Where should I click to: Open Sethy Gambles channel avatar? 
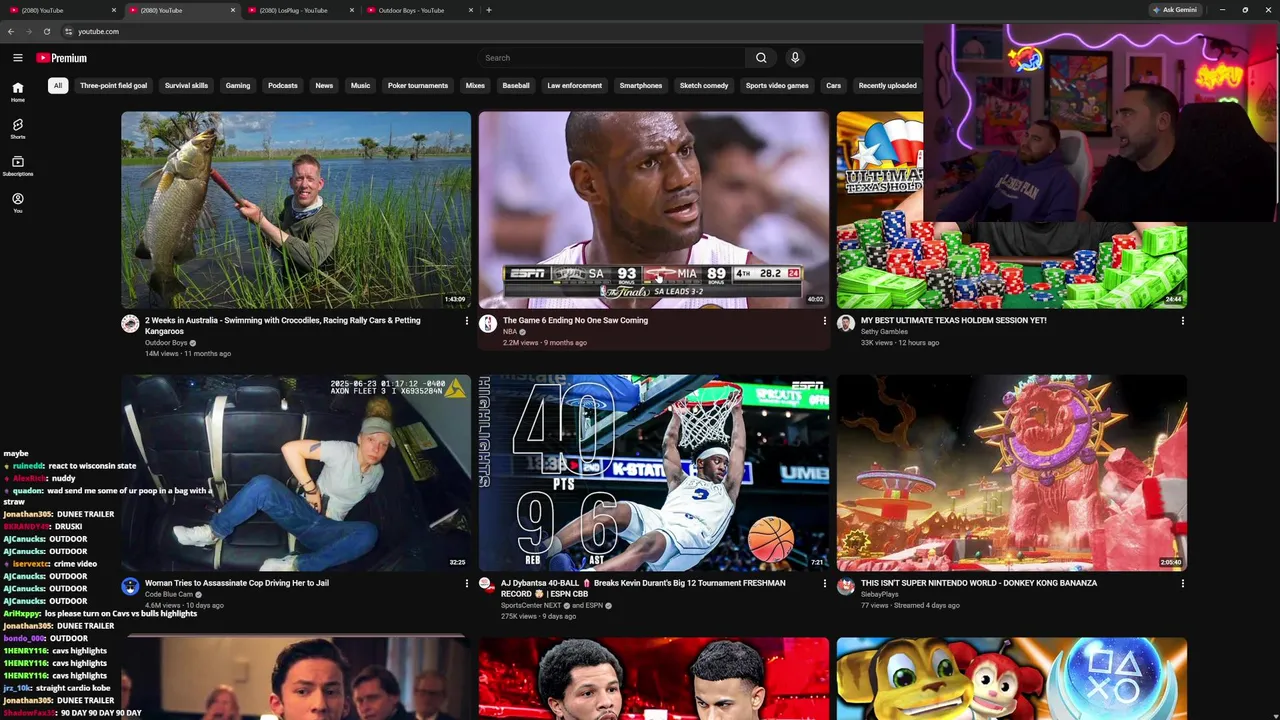(846, 323)
